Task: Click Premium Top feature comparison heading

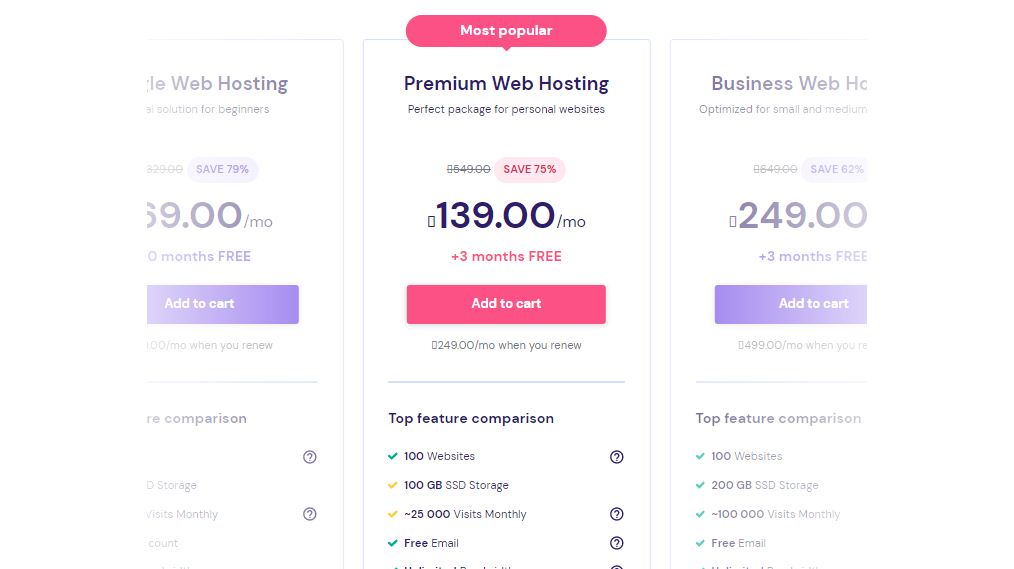Action: pyautogui.click(x=471, y=418)
